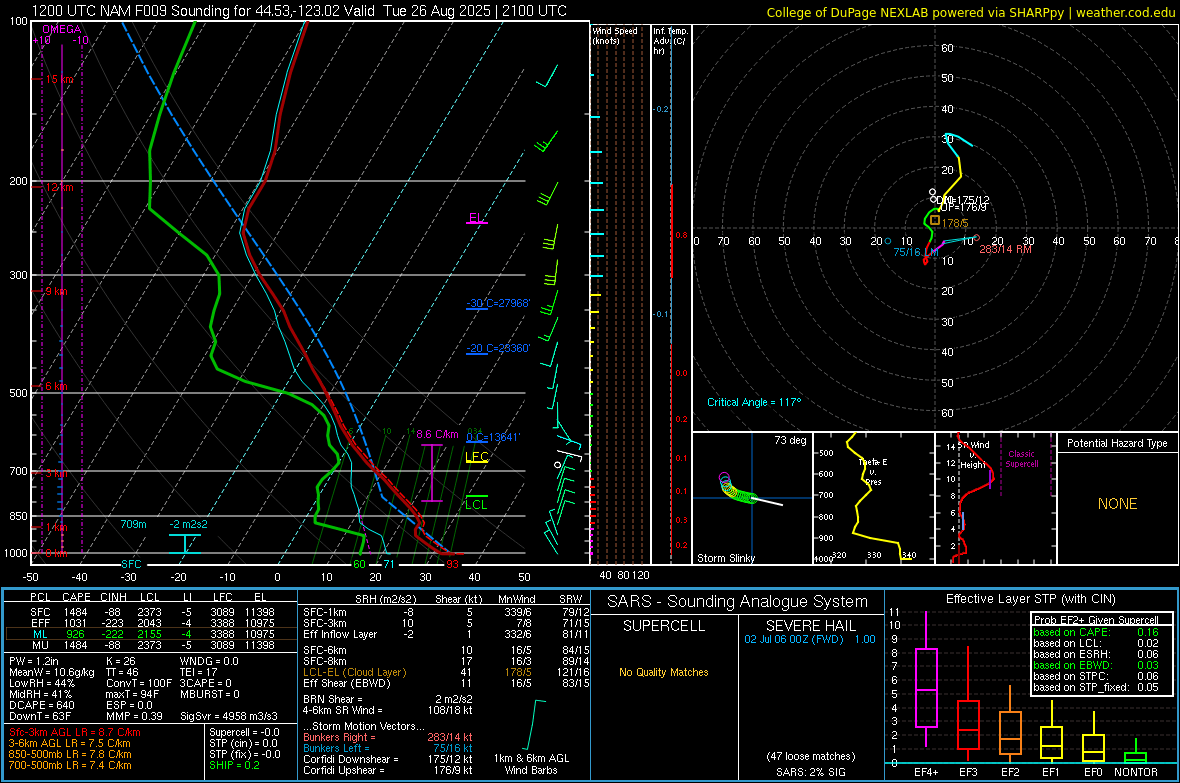Click the STP (cin) = 0.0 value
1180x783 pixels.
[244, 743]
